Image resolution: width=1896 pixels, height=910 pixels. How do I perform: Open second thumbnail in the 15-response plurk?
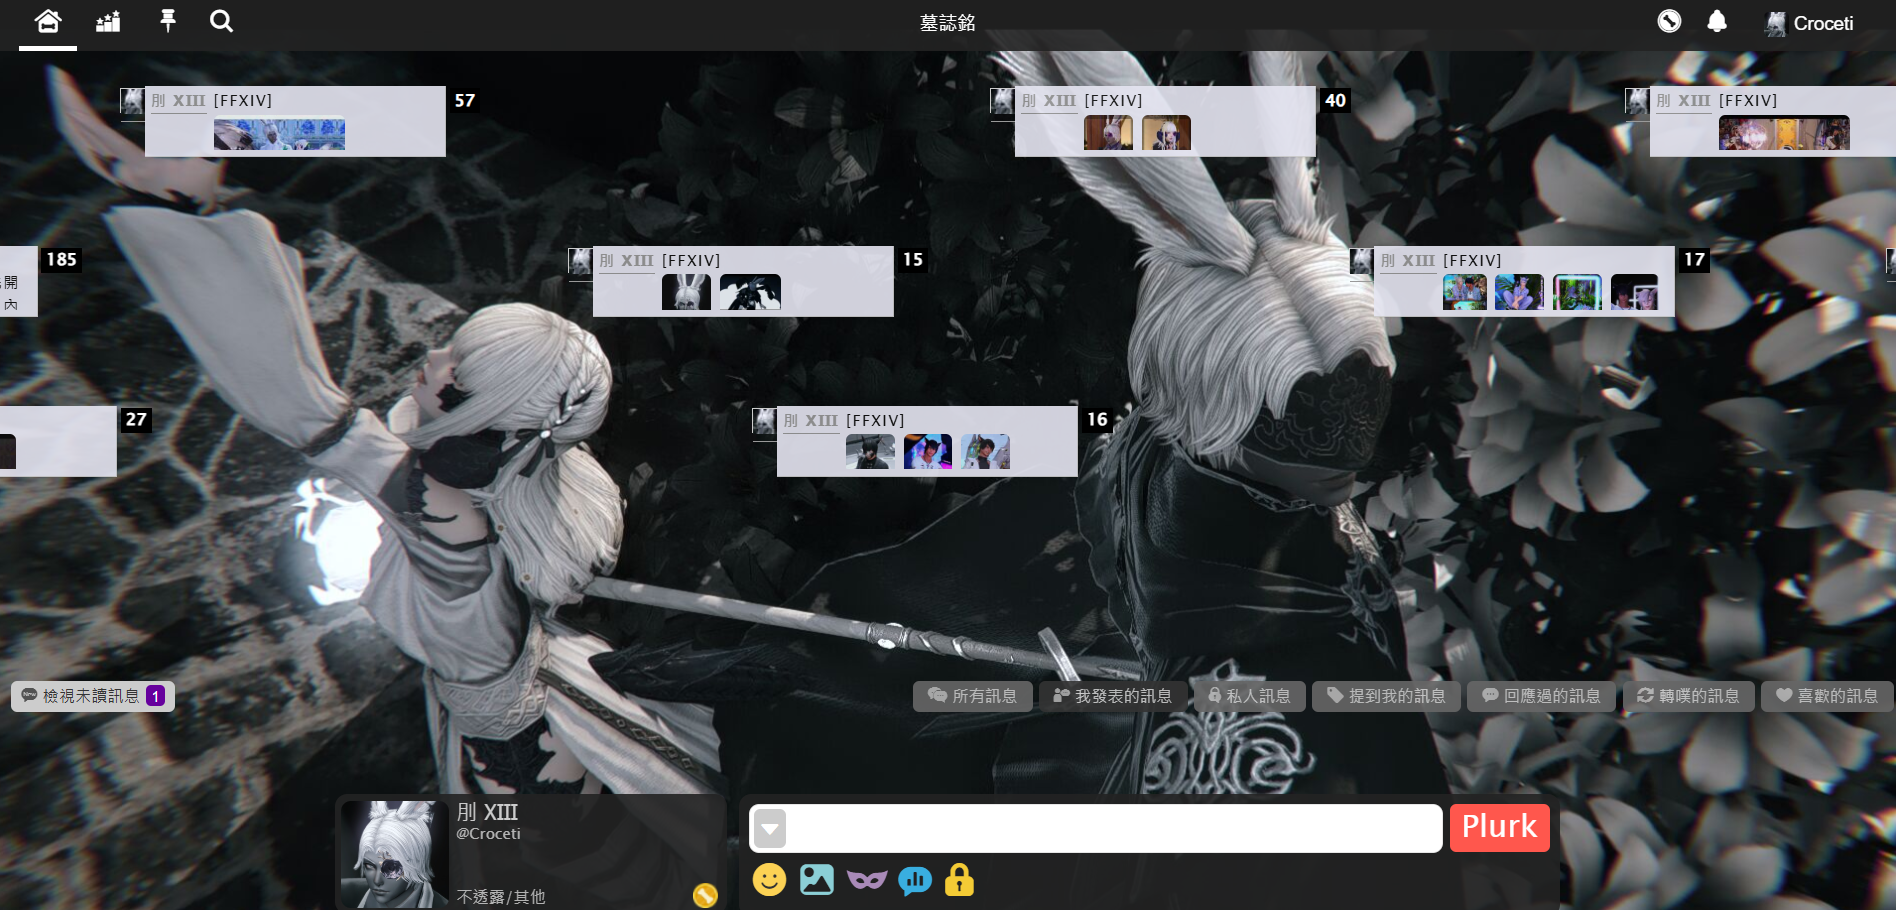(750, 292)
